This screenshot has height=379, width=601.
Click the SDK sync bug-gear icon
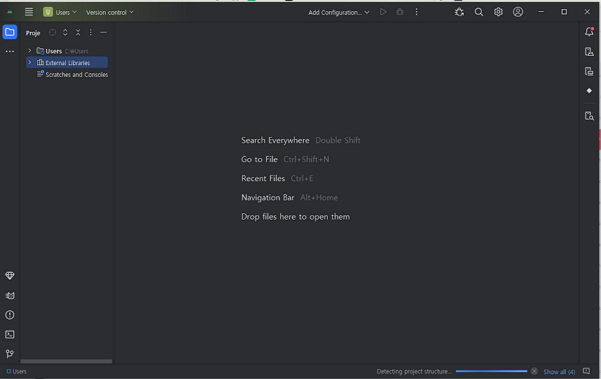pyautogui.click(x=459, y=12)
